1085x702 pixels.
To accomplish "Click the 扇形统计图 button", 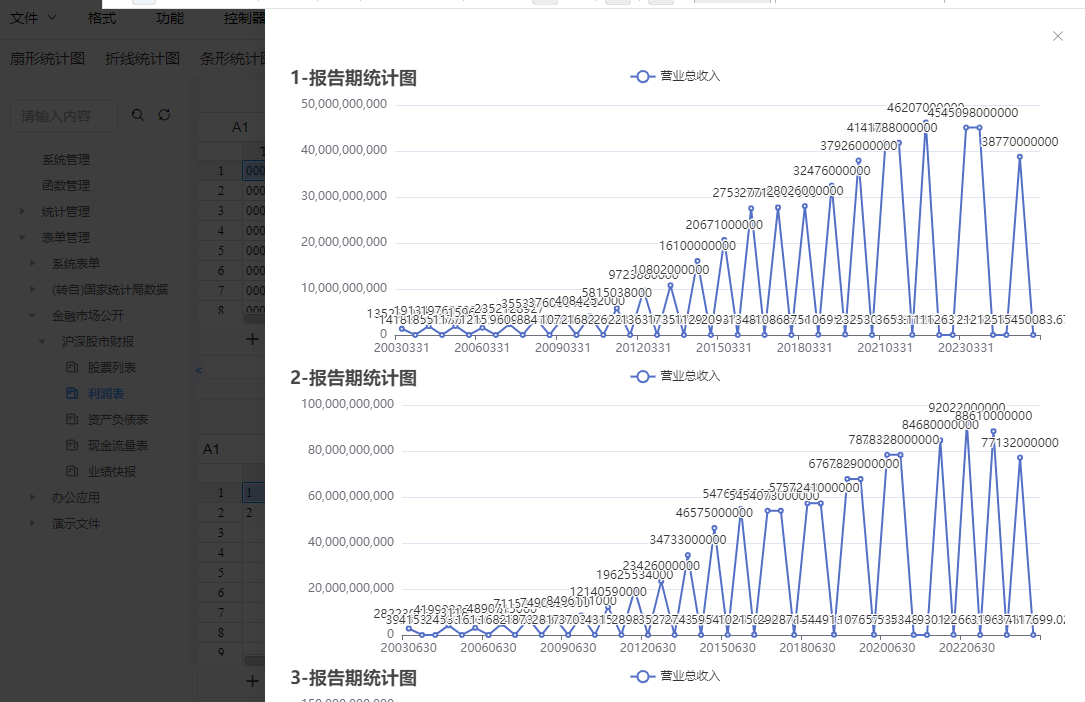I will tap(47, 59).
